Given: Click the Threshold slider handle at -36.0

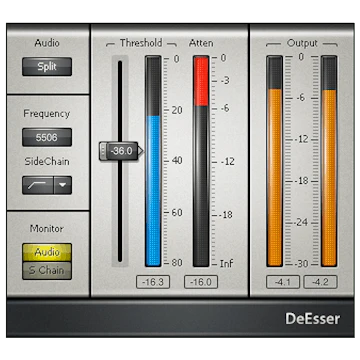Looking at the screenshot, I should click(121, 151).
